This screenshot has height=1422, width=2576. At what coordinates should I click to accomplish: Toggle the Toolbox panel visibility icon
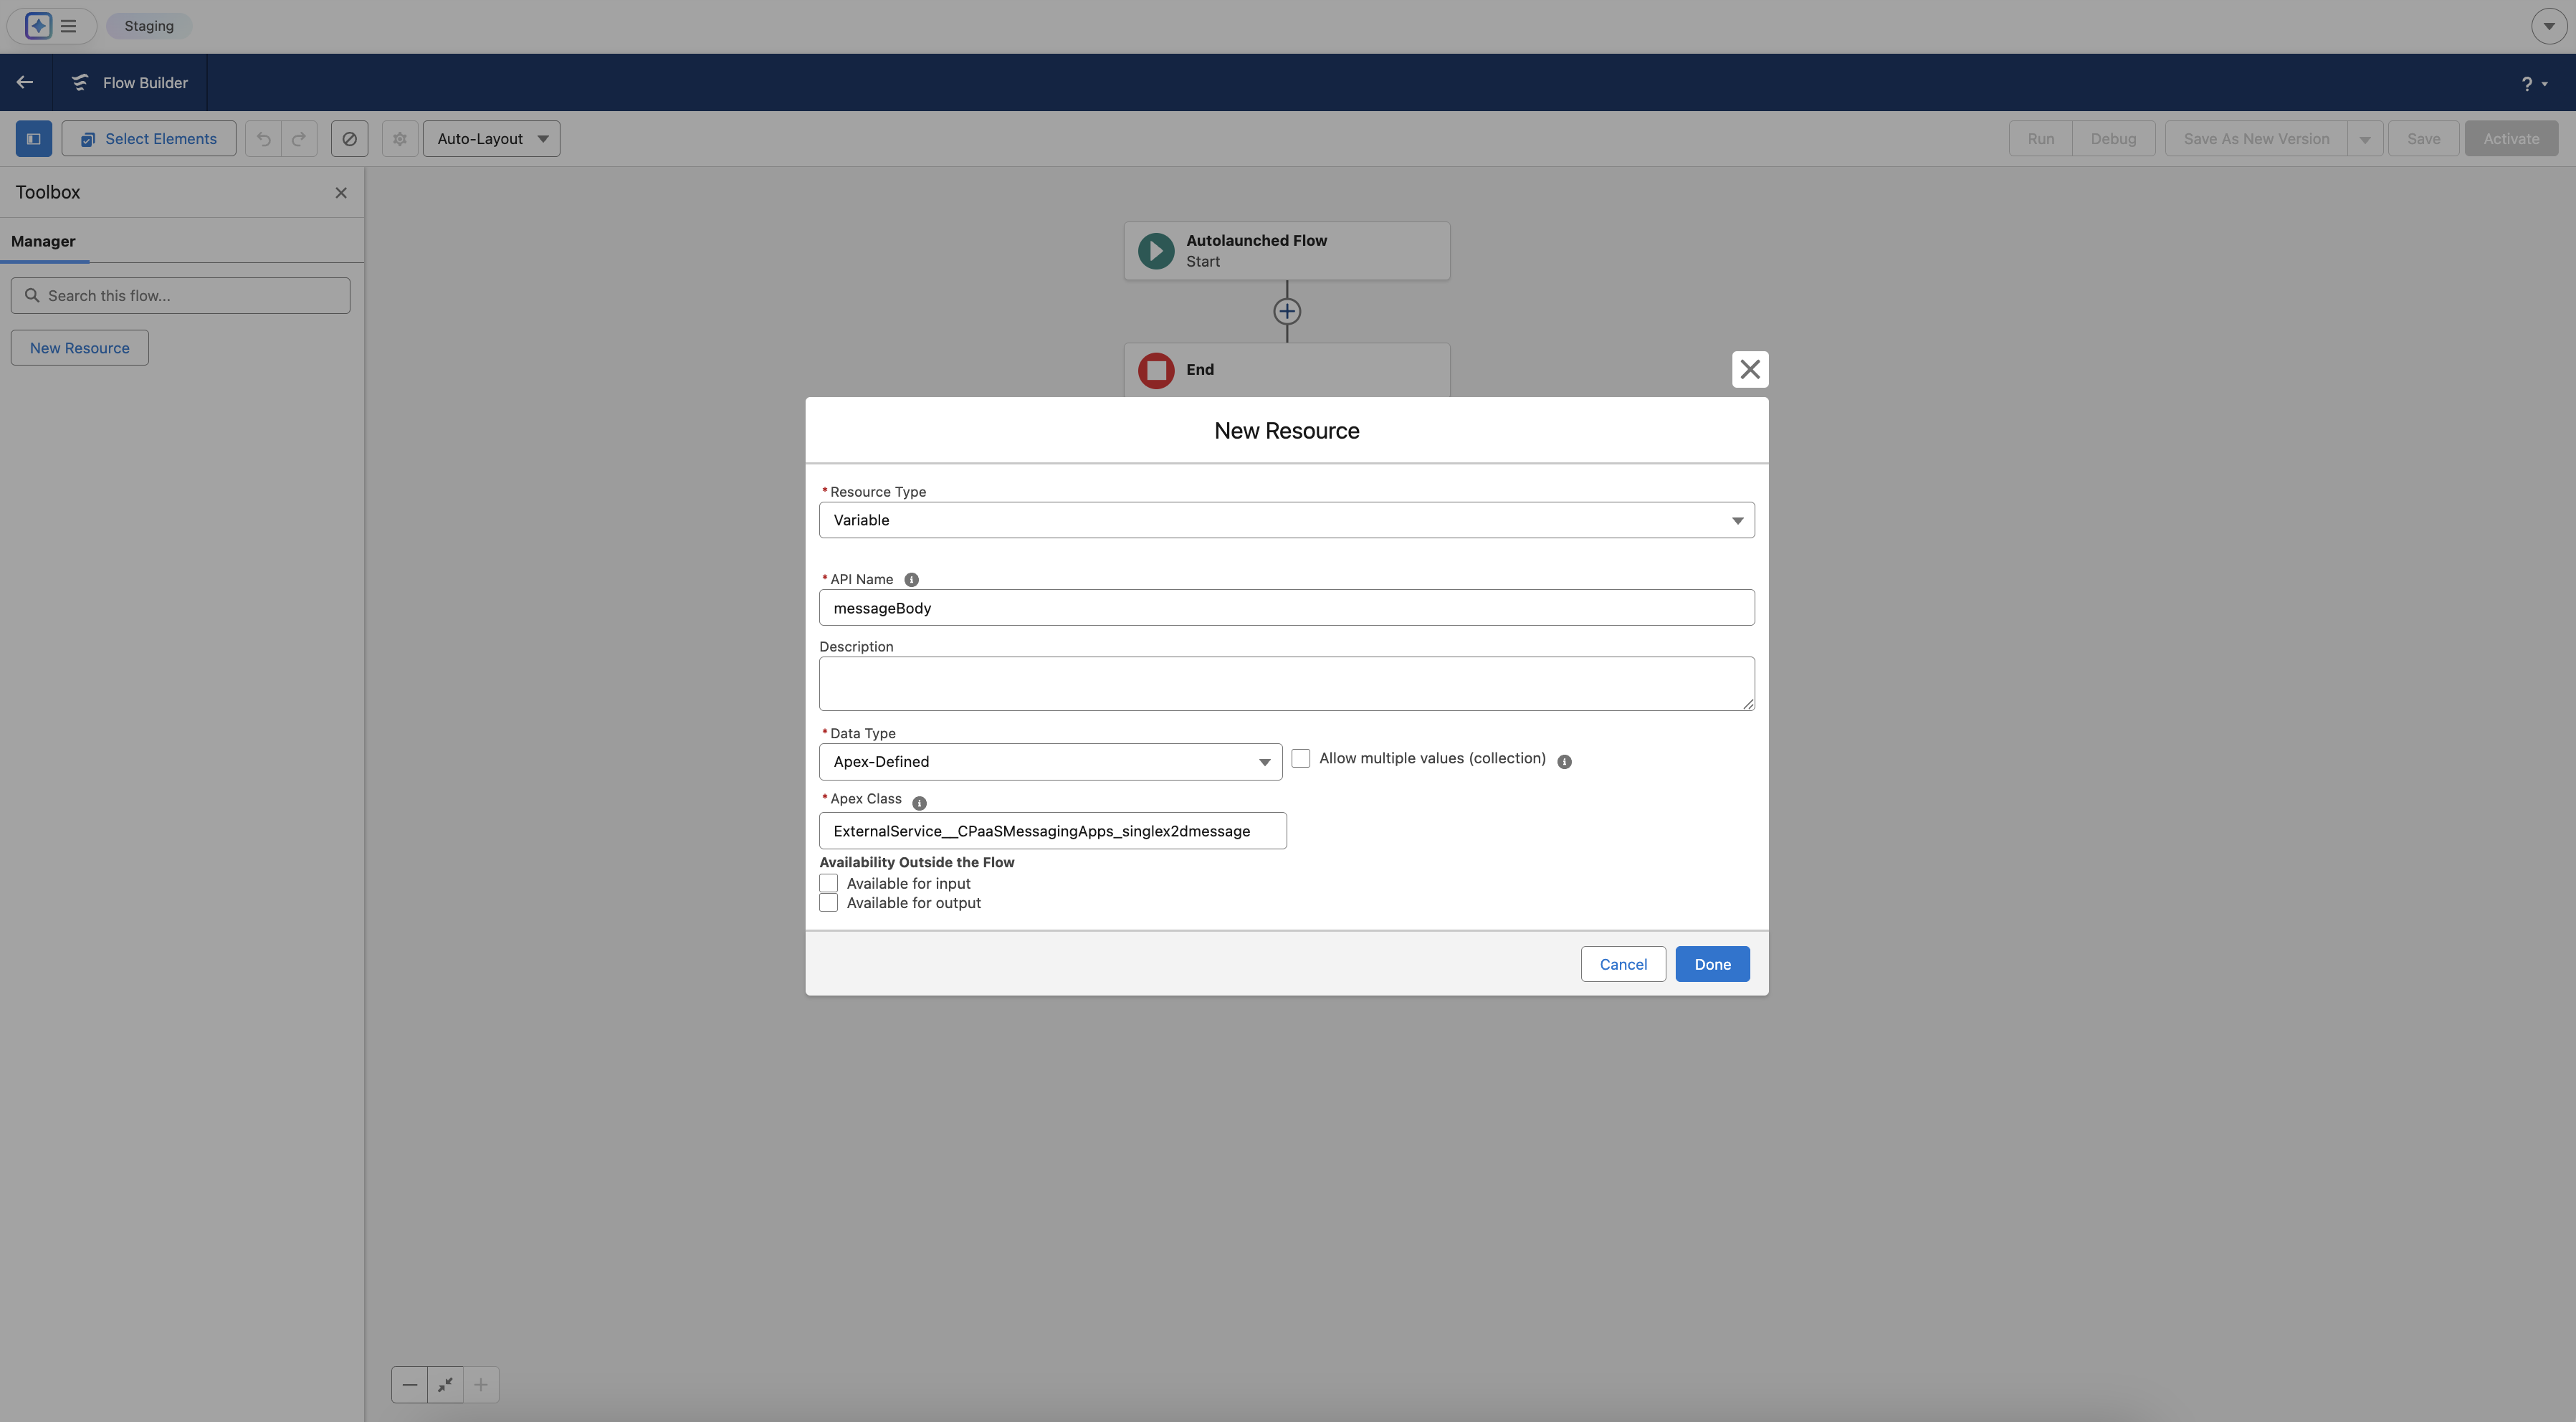coord(34,138)
